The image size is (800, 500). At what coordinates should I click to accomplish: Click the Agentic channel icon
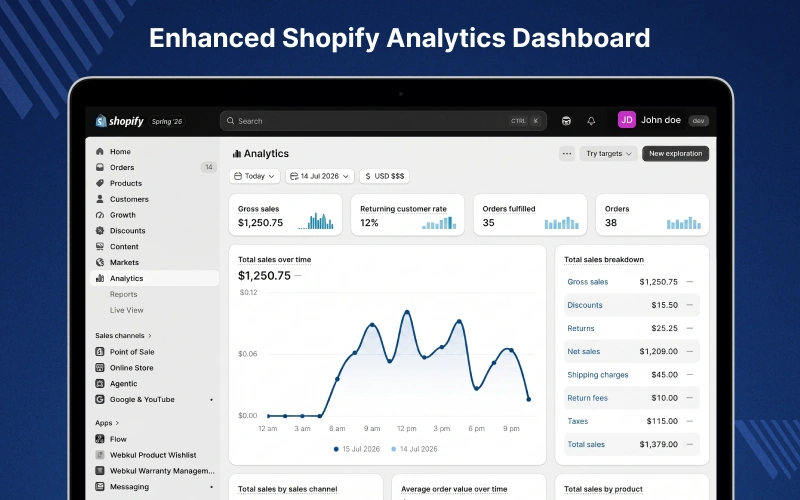coord(100,383)
